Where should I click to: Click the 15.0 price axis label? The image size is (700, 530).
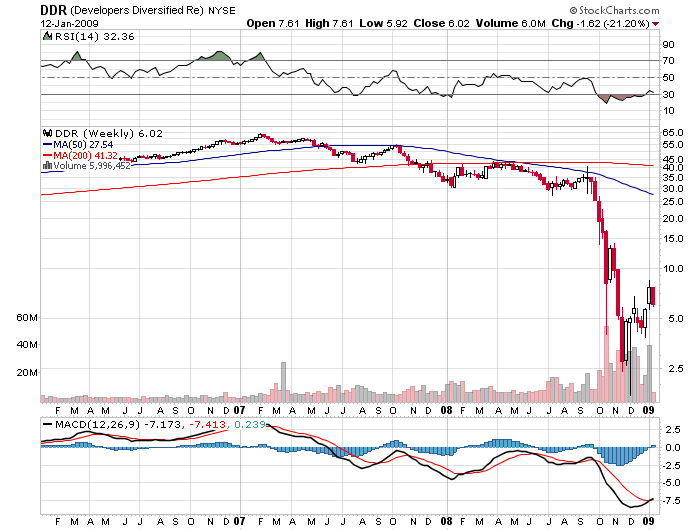click(x=673, y=238)
